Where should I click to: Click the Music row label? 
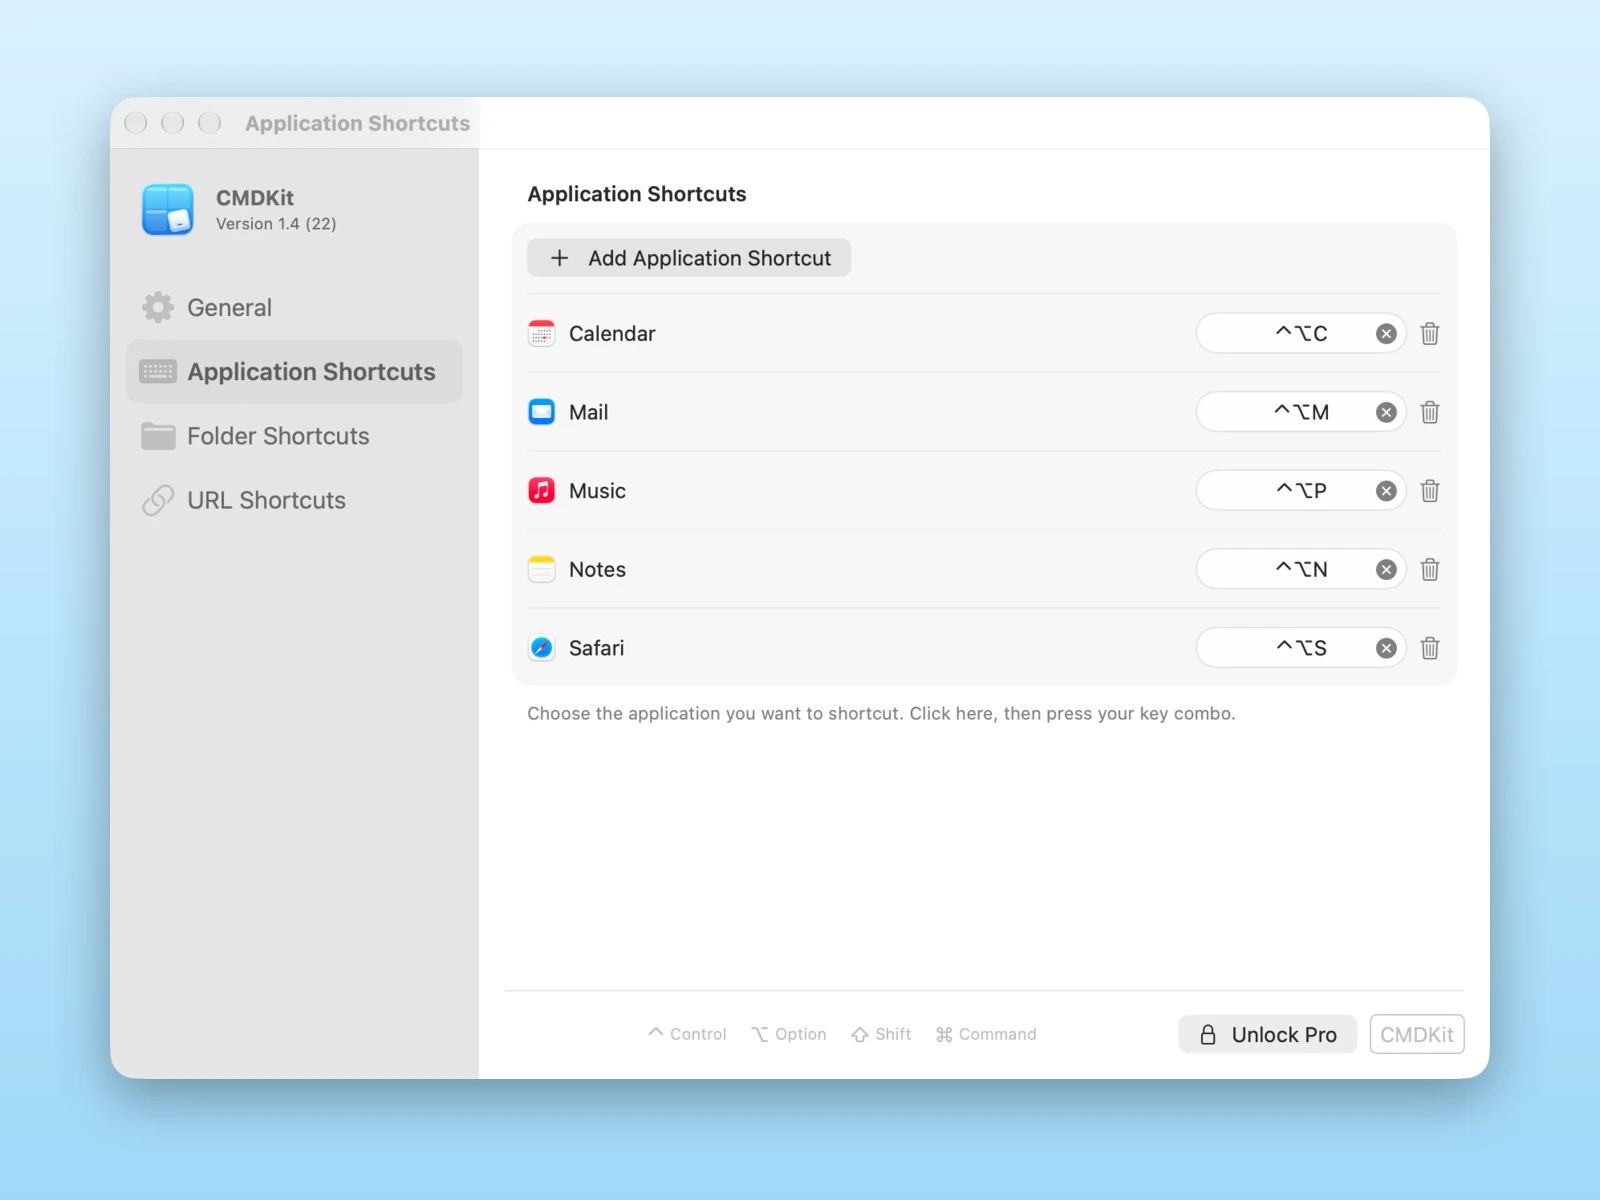(597, 491)
